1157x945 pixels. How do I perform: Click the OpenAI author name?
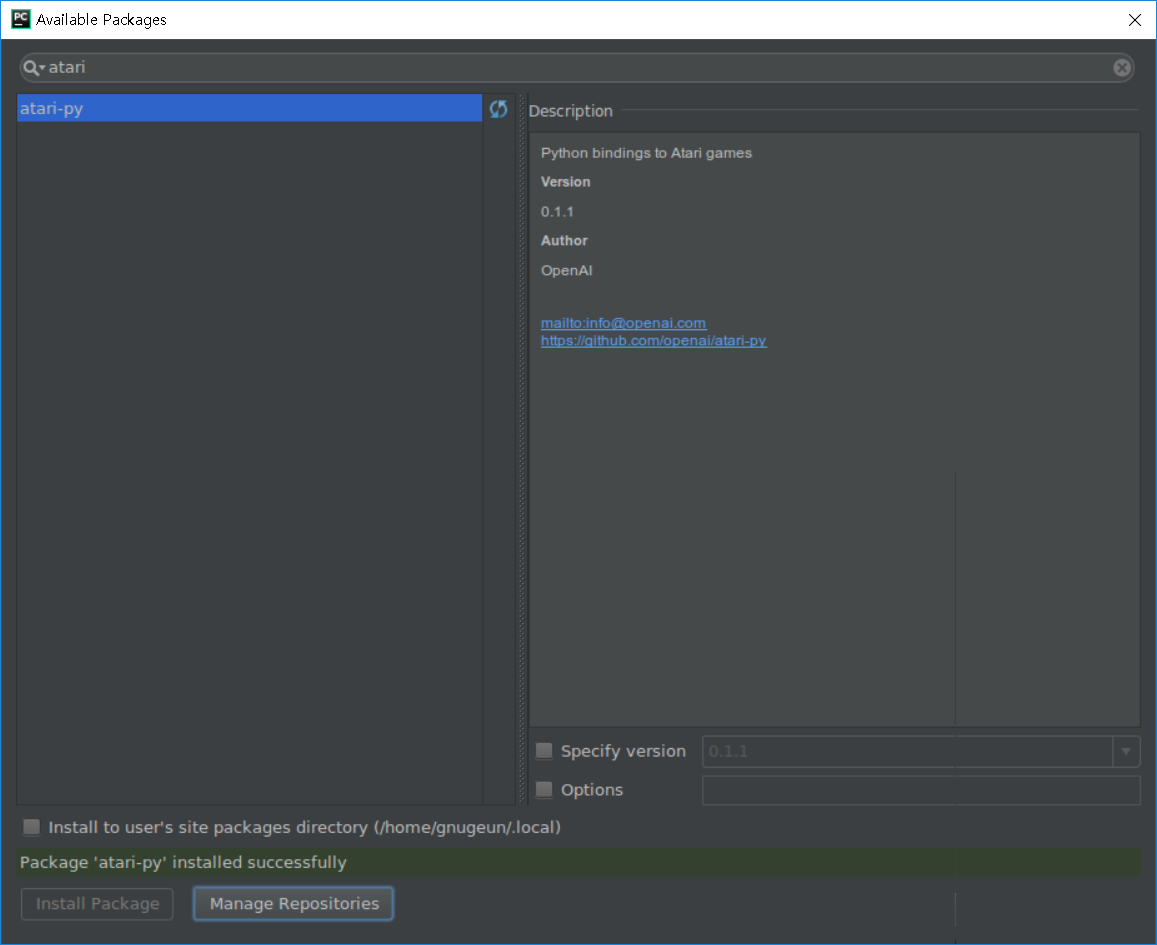(567, 270)
